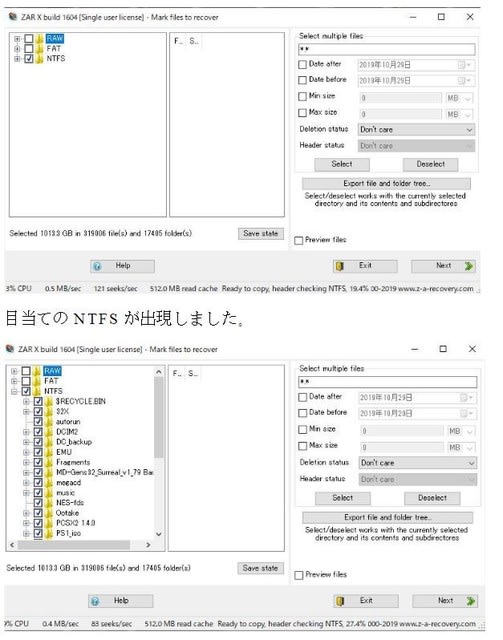Click the $RECYCLE.BIN folder icon
503x640 pixels.
49,401
